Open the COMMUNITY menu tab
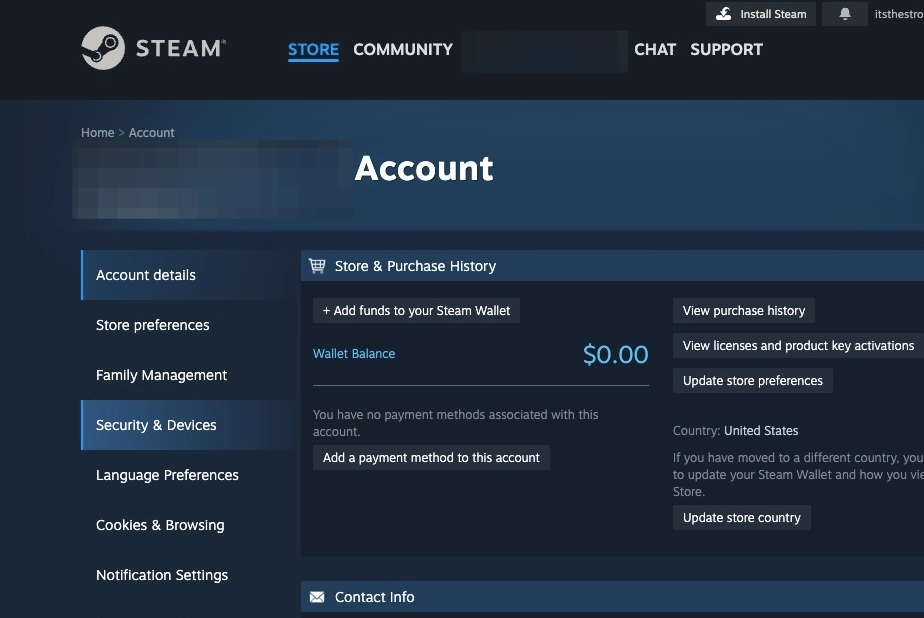 point(402,49)
